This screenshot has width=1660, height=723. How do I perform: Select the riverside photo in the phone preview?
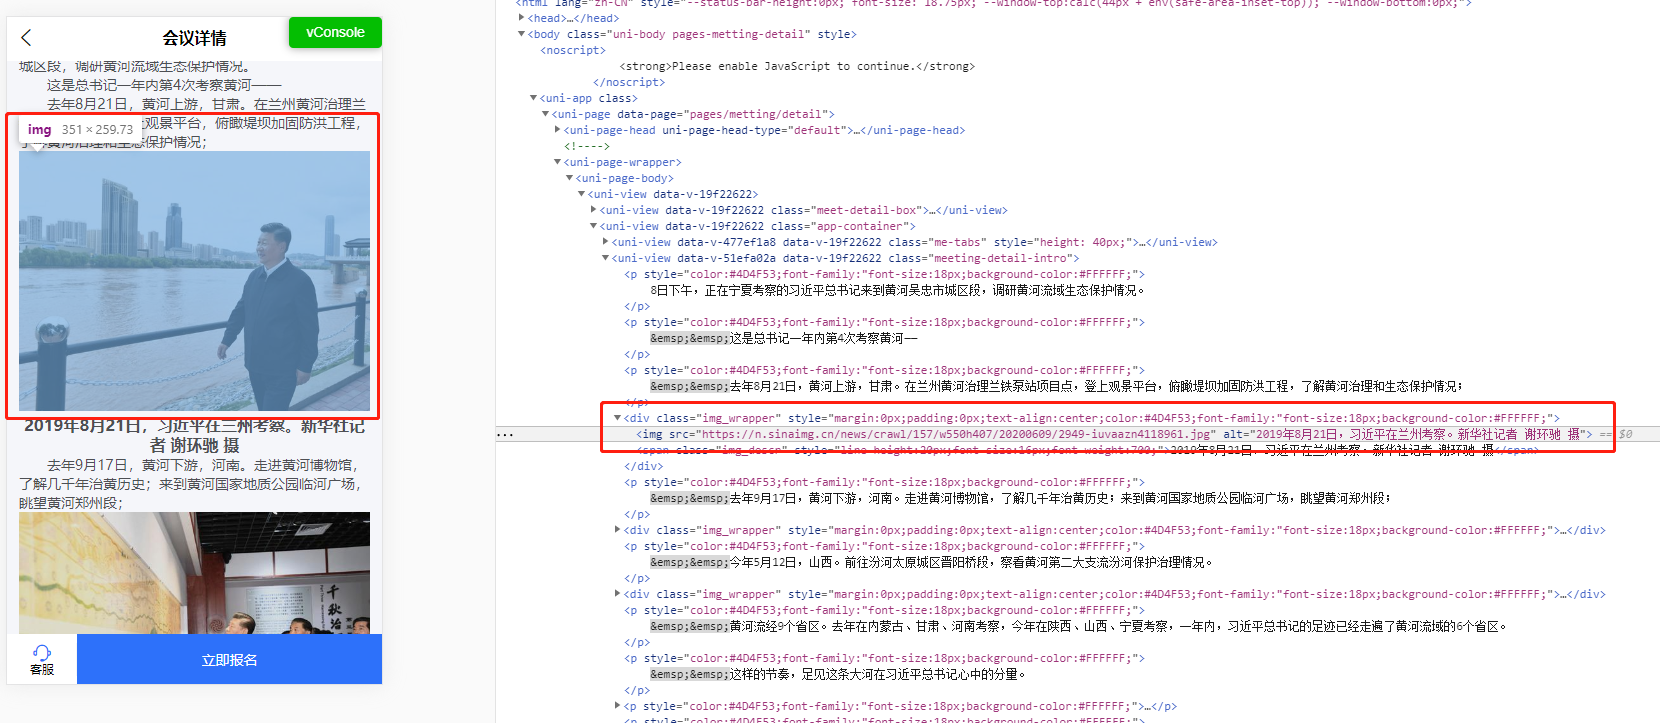point(194,281)
